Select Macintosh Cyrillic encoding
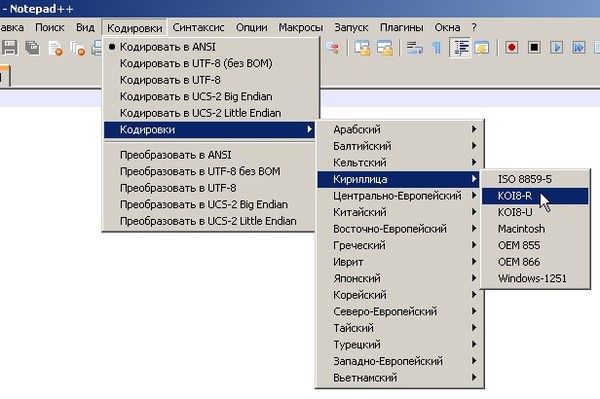 point(535,229)
